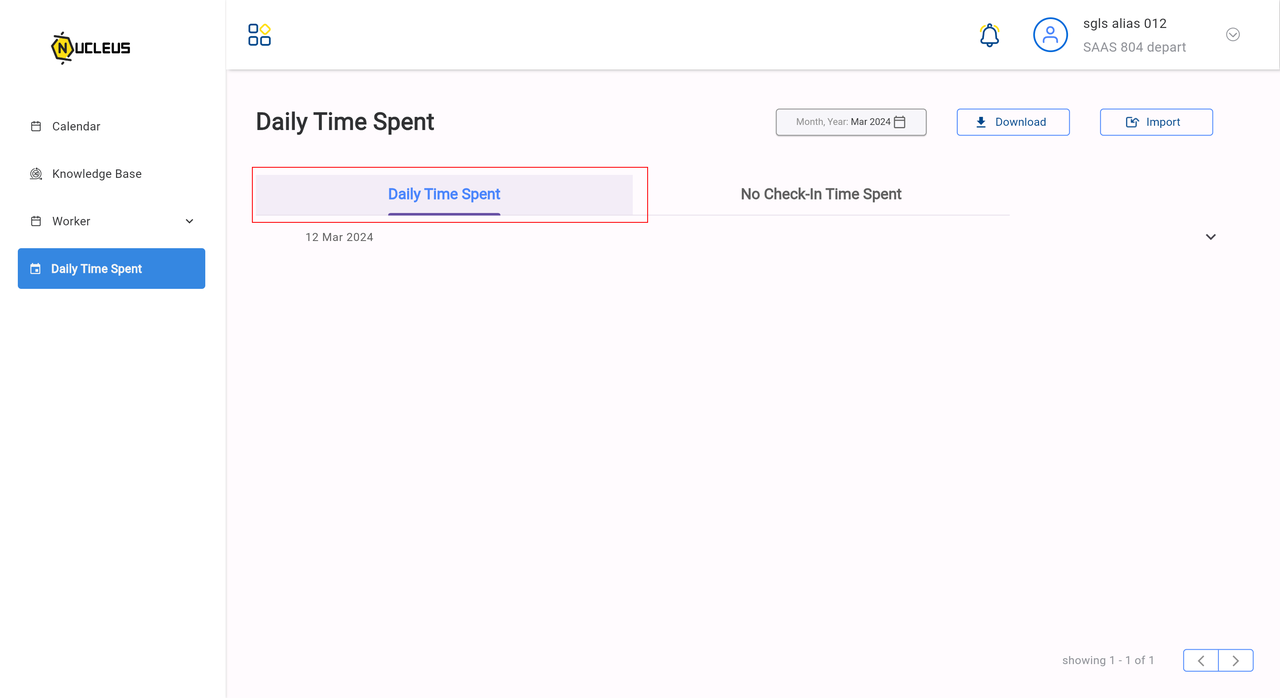Image resolution: width=1280 pixels, height=698 pixels.
Task: Open the Worker sidebar item
Action: [111, 221]
